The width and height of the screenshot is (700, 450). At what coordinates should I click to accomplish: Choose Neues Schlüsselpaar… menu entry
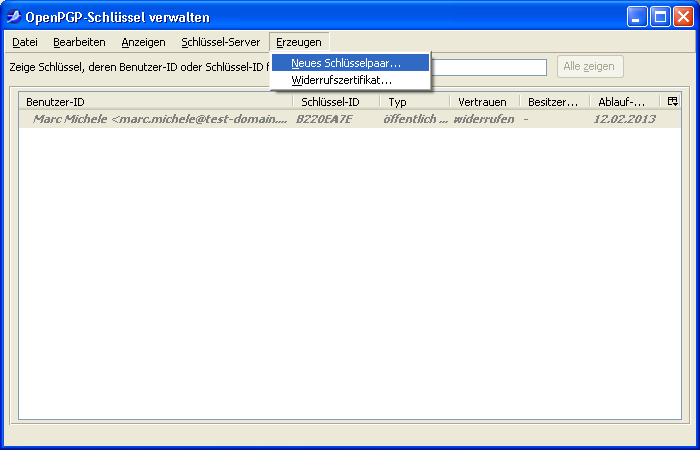click(350, 63)
